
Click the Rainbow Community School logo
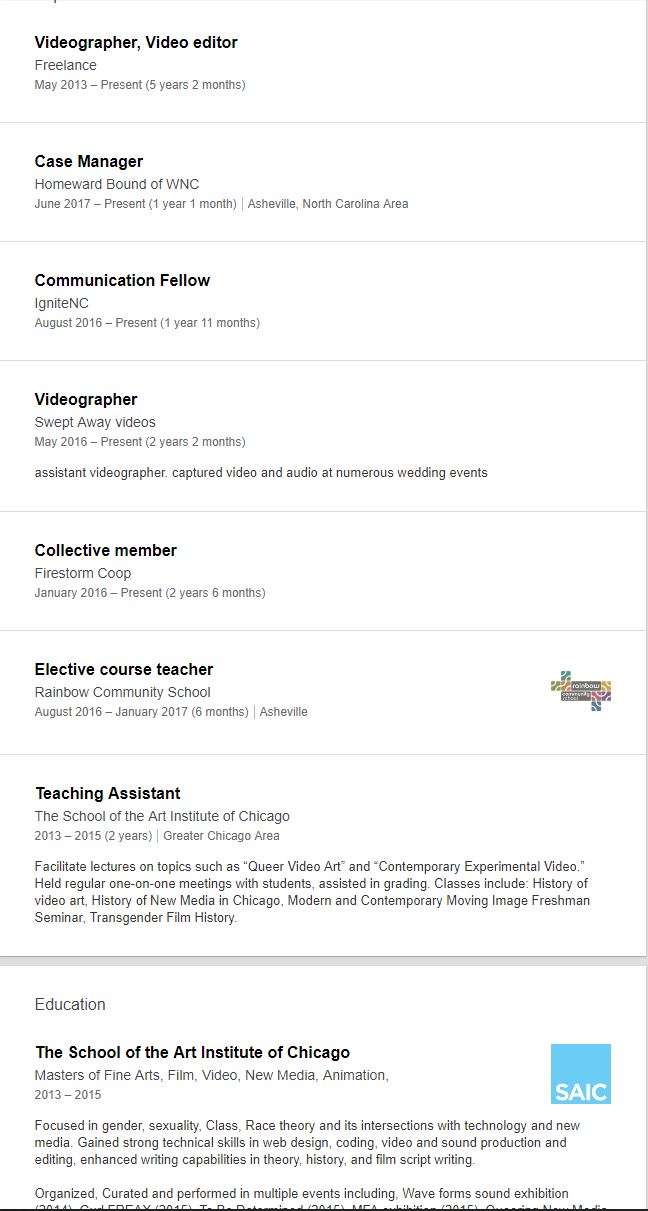[581, 691]
